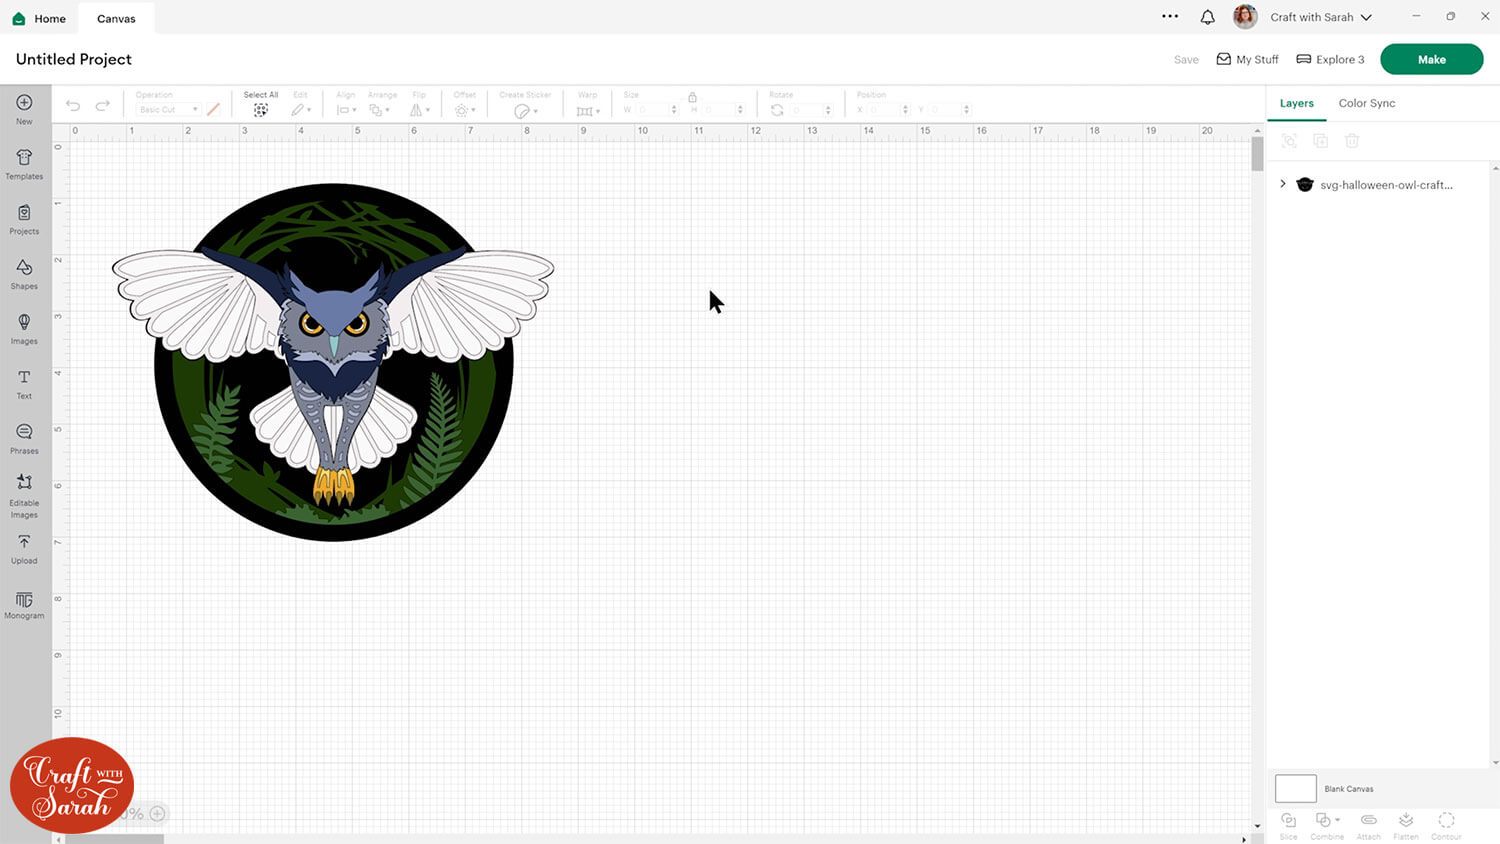The image size is (1500, 844).
Task: Open the Images library
Action: point(24,328)
